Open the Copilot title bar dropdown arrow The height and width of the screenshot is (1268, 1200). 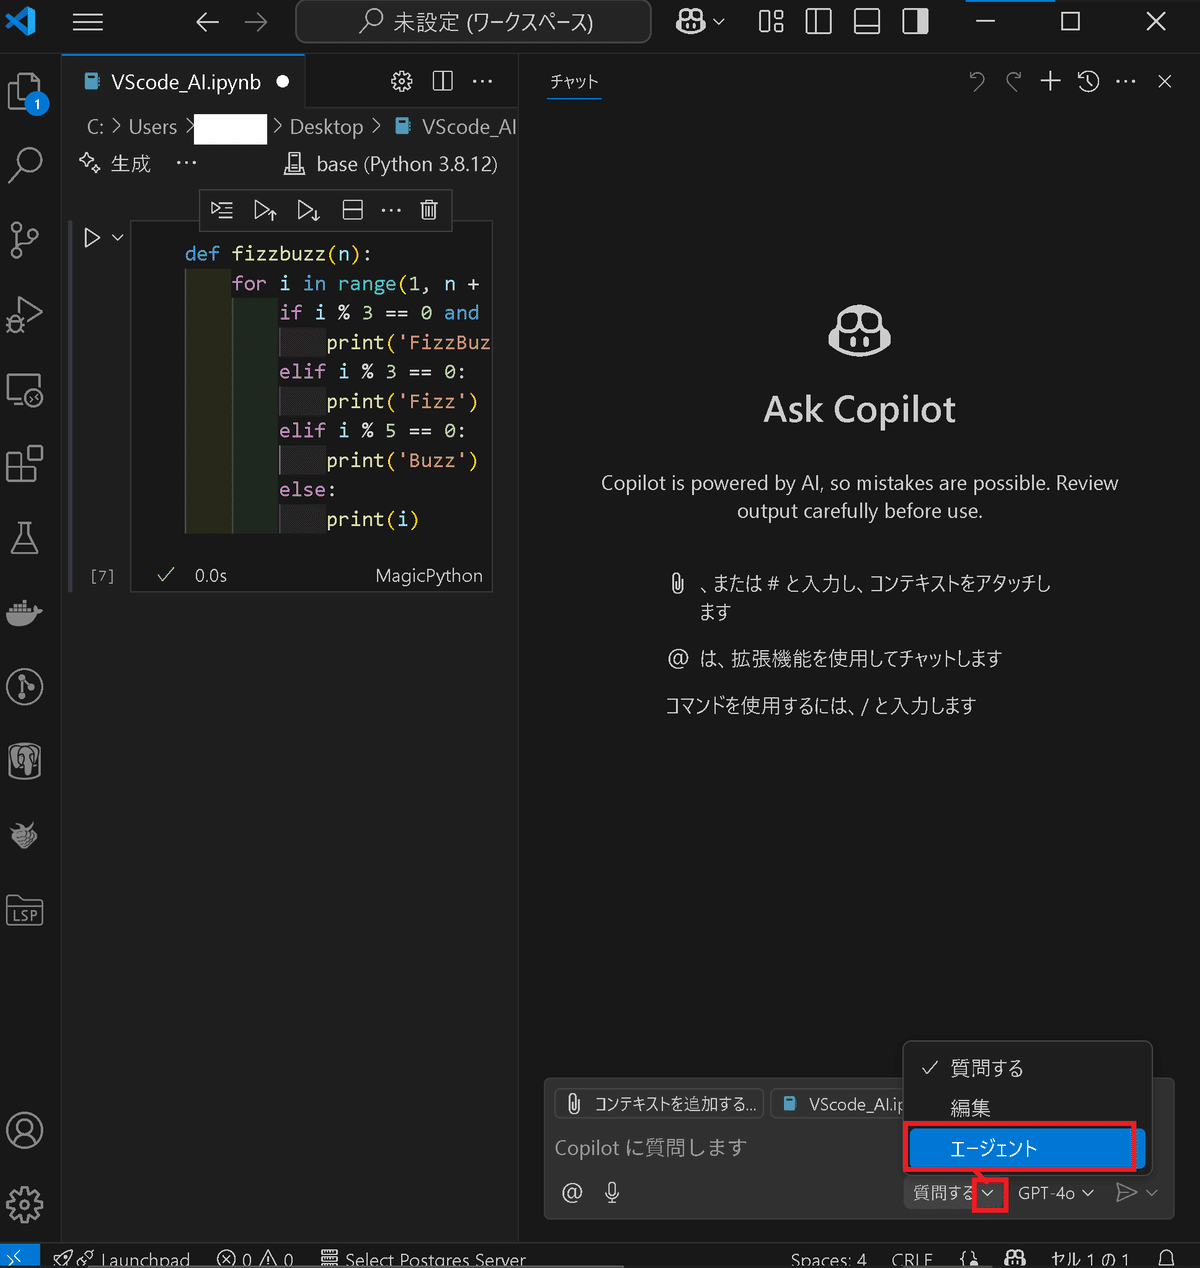pos(719,22)
